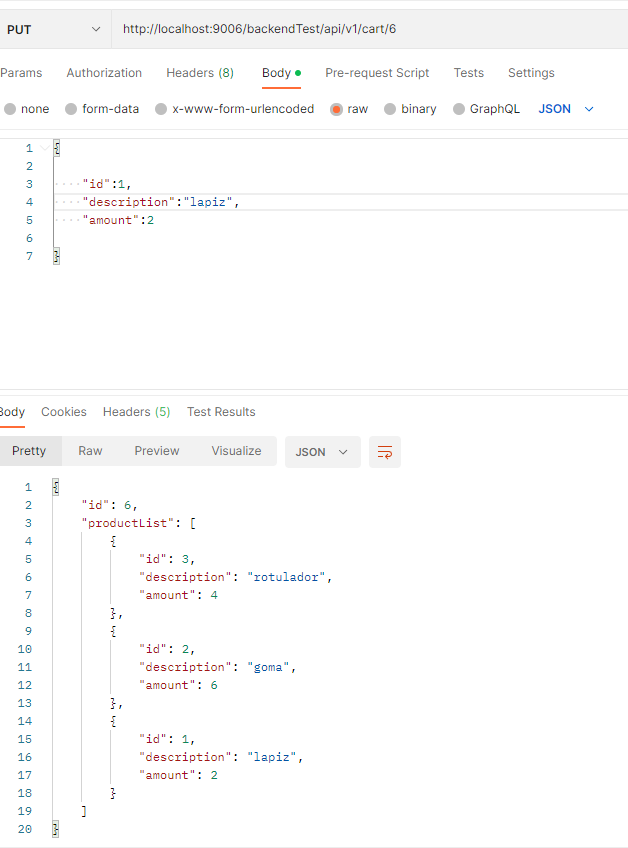Open the PUT HTTP method dropdown
The image size is (628, 848).
pyautogui.click(x=54, y=29)
